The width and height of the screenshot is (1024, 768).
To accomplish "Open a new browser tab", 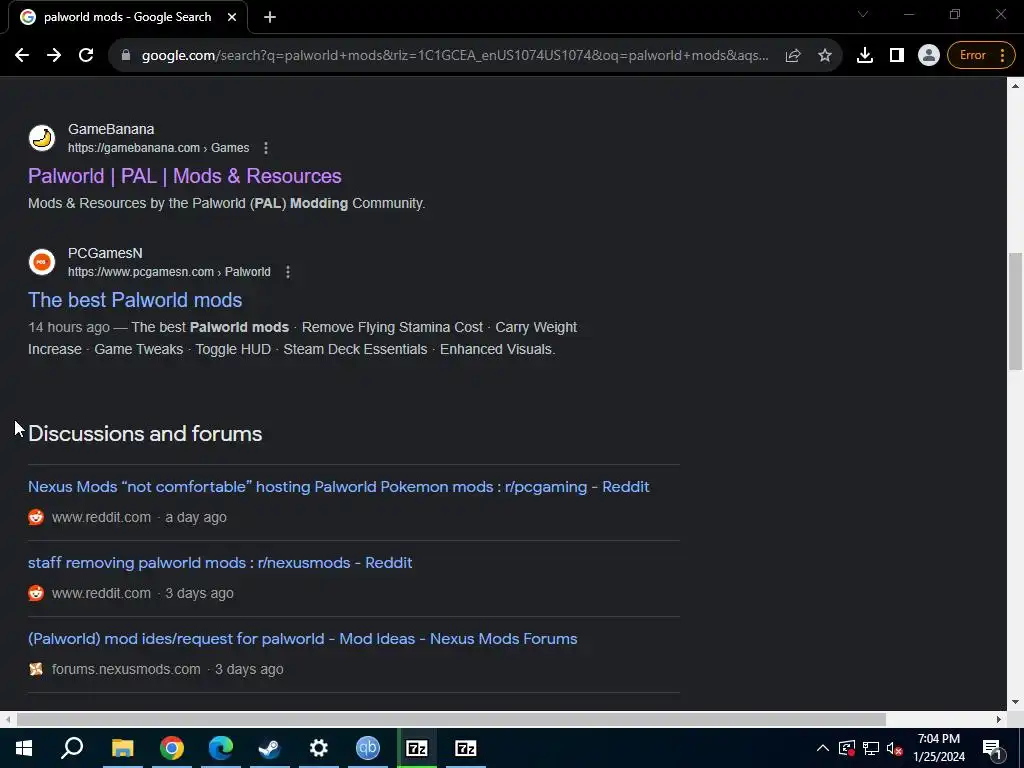I will pyautogui.click(x=270, y=17).
